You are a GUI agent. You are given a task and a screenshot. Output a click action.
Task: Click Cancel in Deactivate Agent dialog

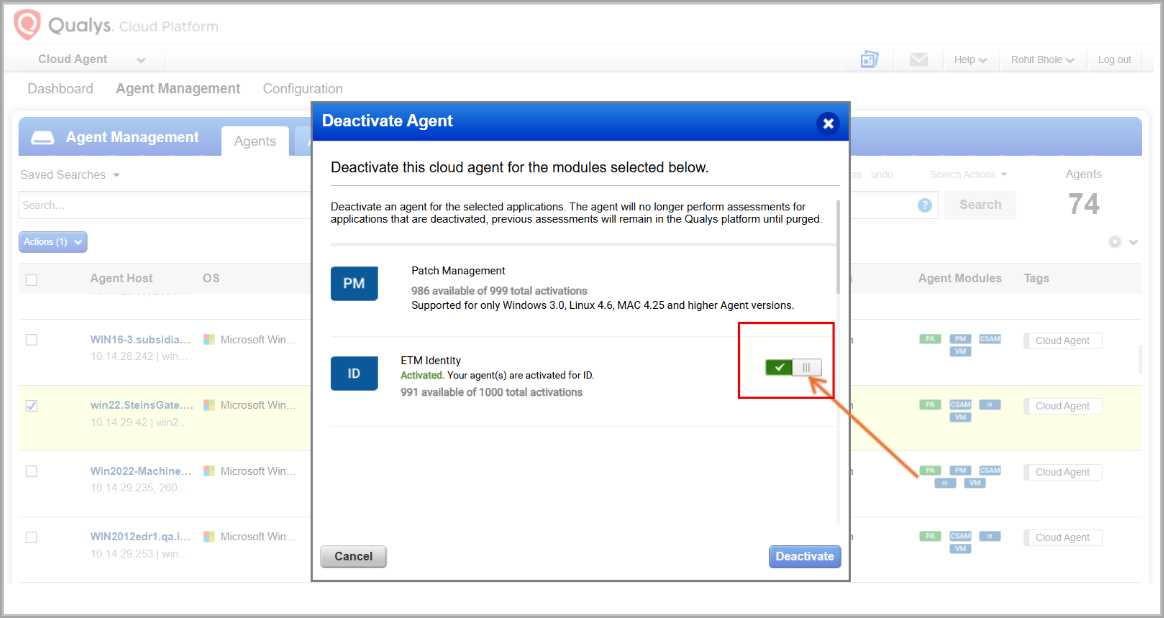pyautogui.click(x=353, y=556)
